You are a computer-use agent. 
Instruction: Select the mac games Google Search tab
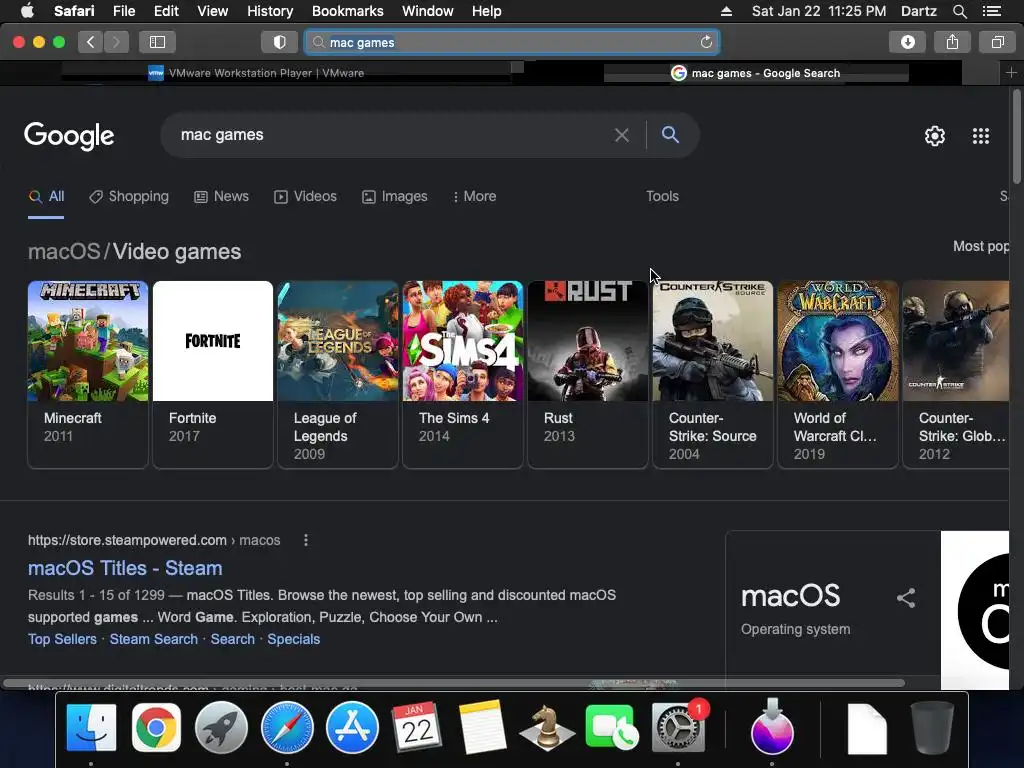(756, 72)
